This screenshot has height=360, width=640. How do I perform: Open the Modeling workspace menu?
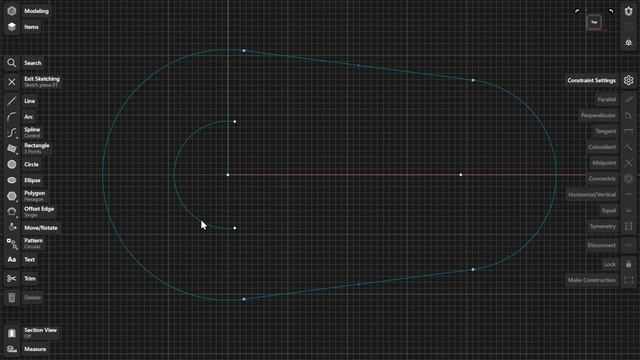[x=12, y=11]
